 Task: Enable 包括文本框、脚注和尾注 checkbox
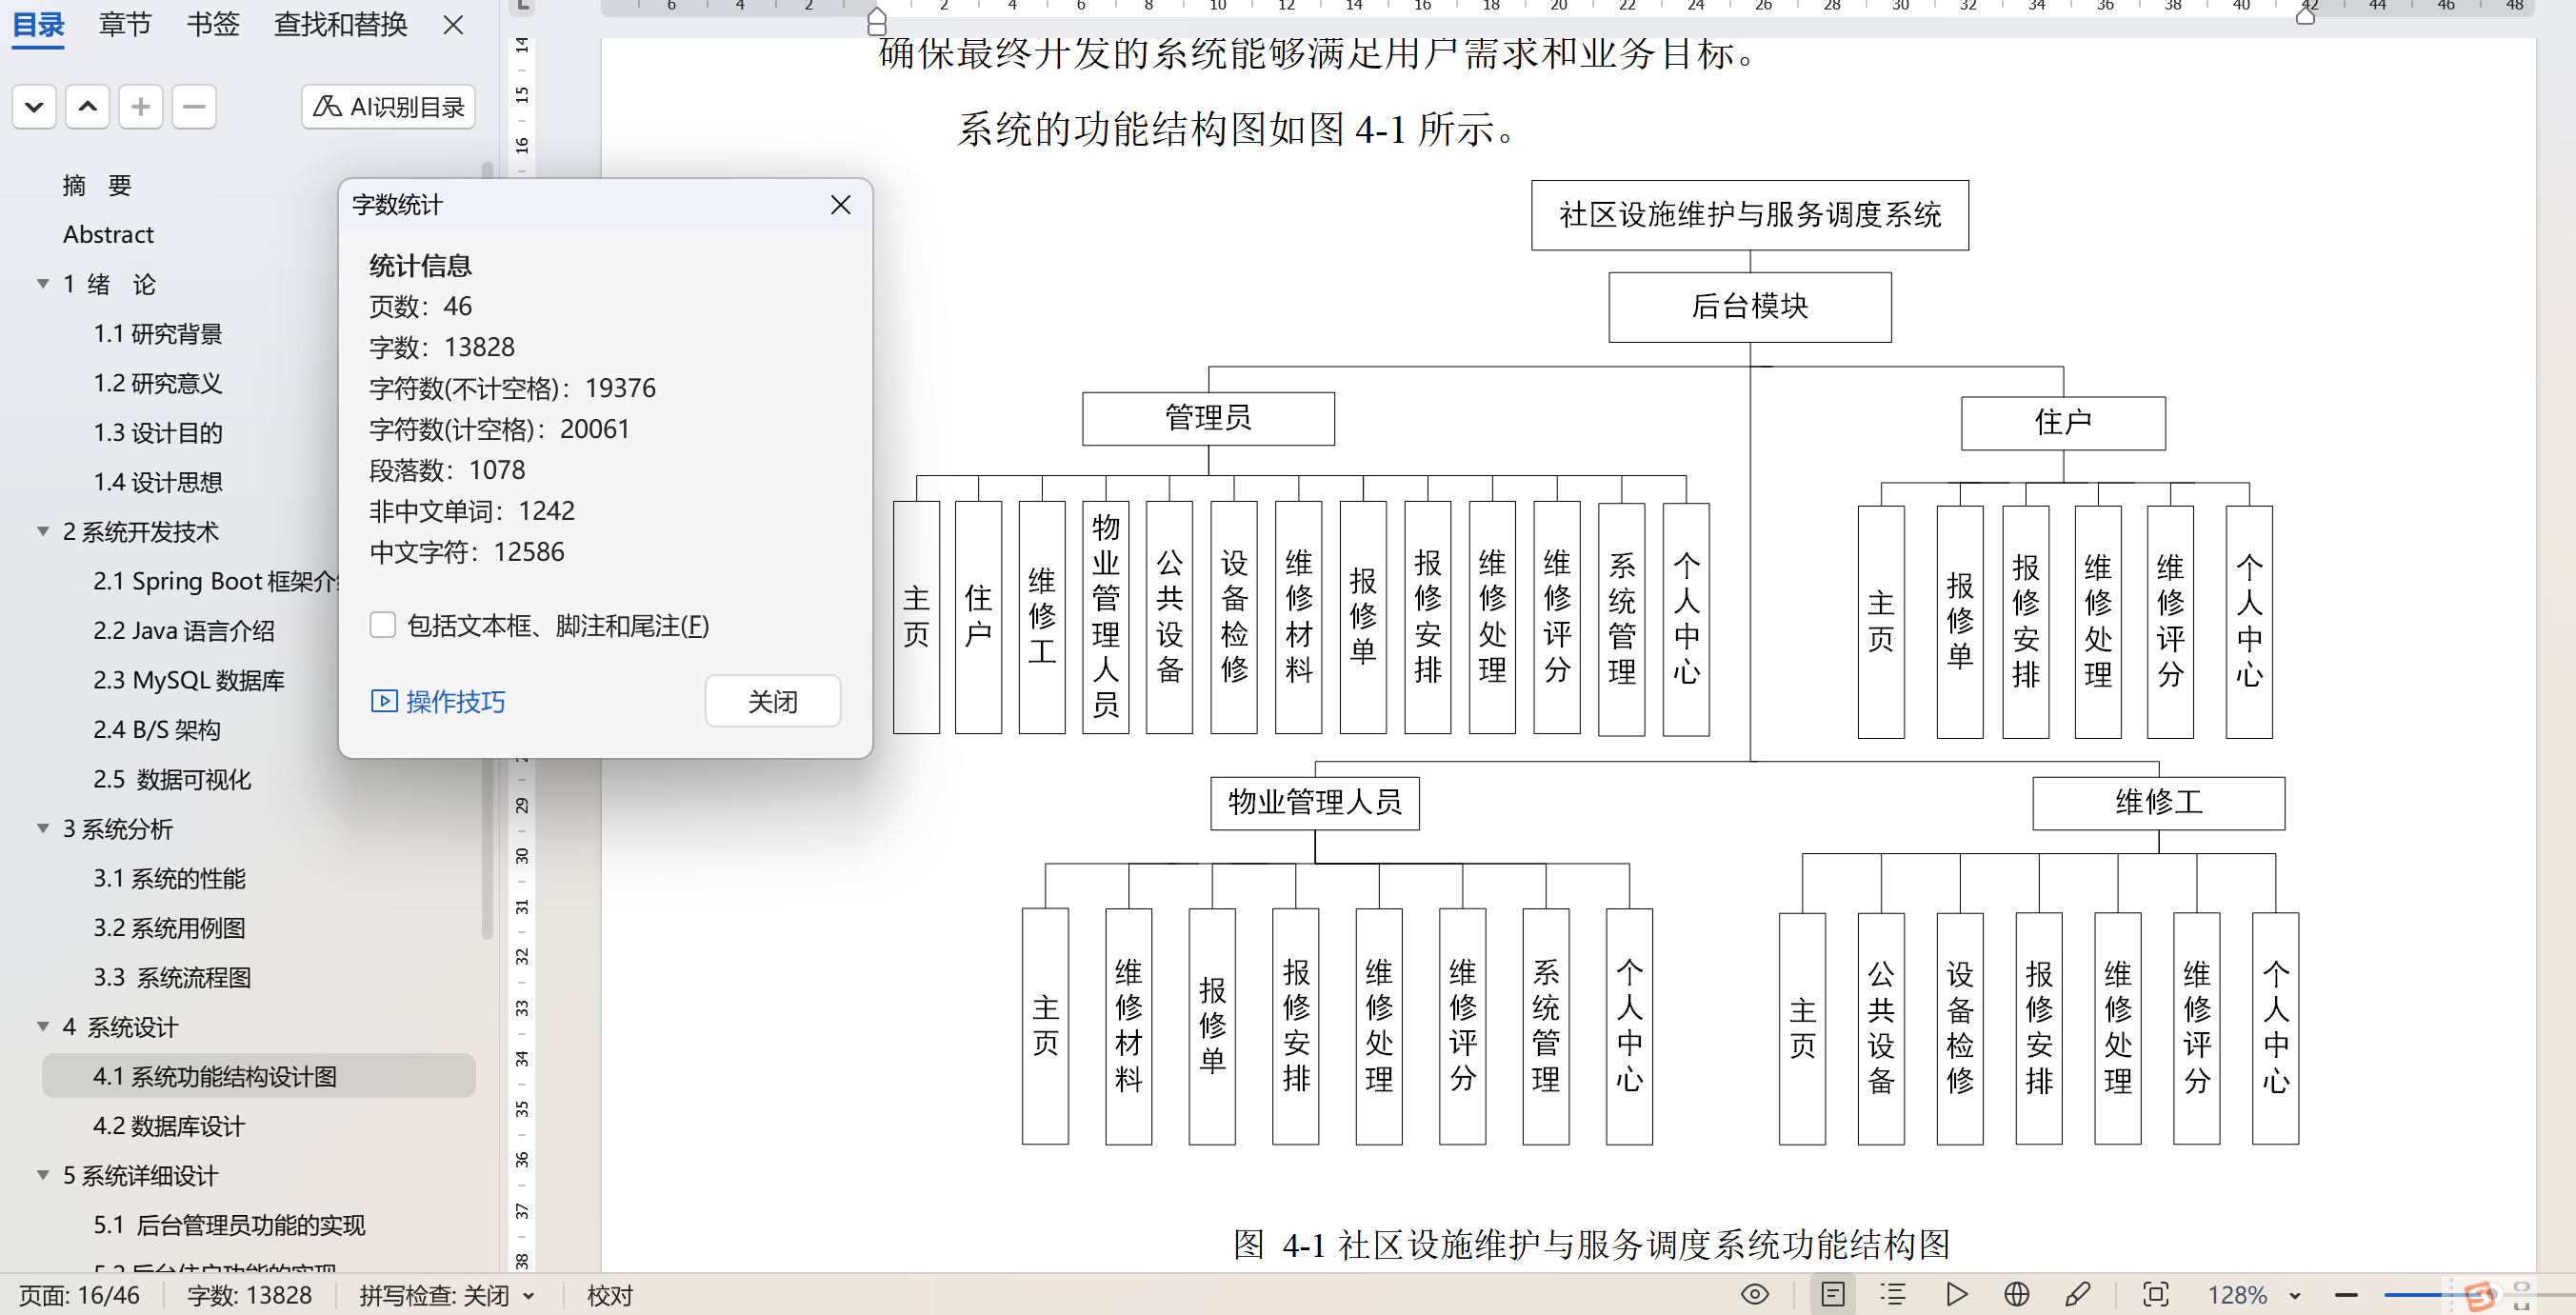coord(382,625)
